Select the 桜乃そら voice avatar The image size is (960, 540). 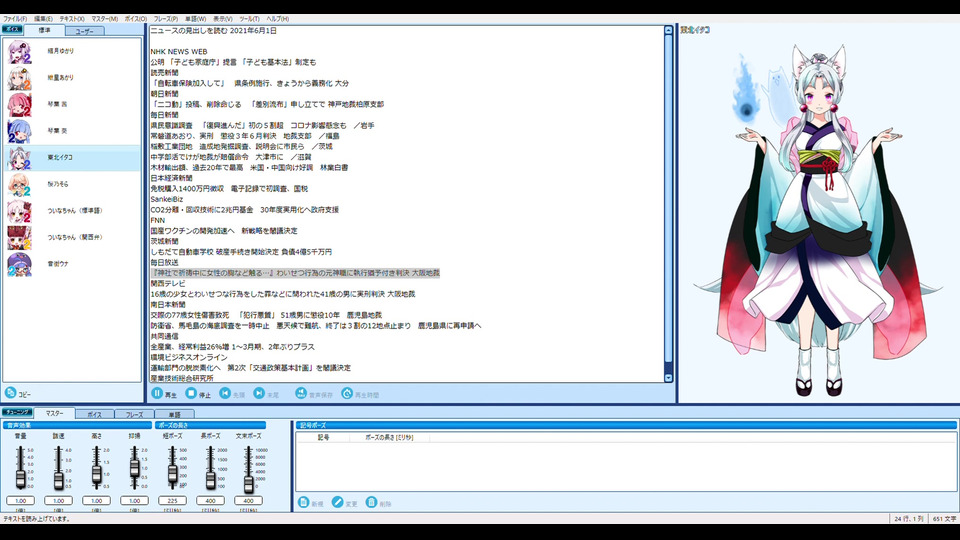click(19, 184)
